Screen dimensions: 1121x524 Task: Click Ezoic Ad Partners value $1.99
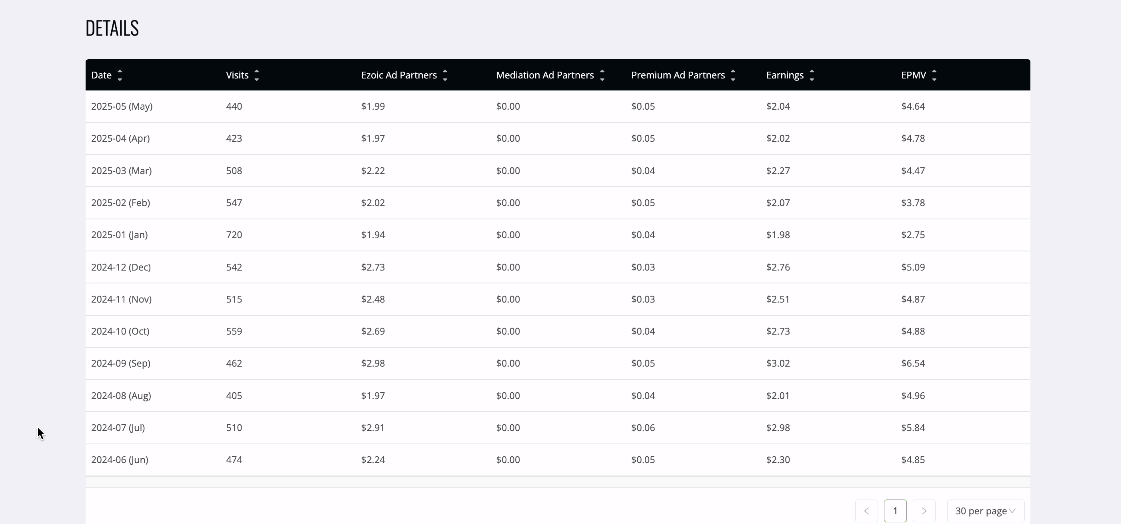[x=373, y=107]
